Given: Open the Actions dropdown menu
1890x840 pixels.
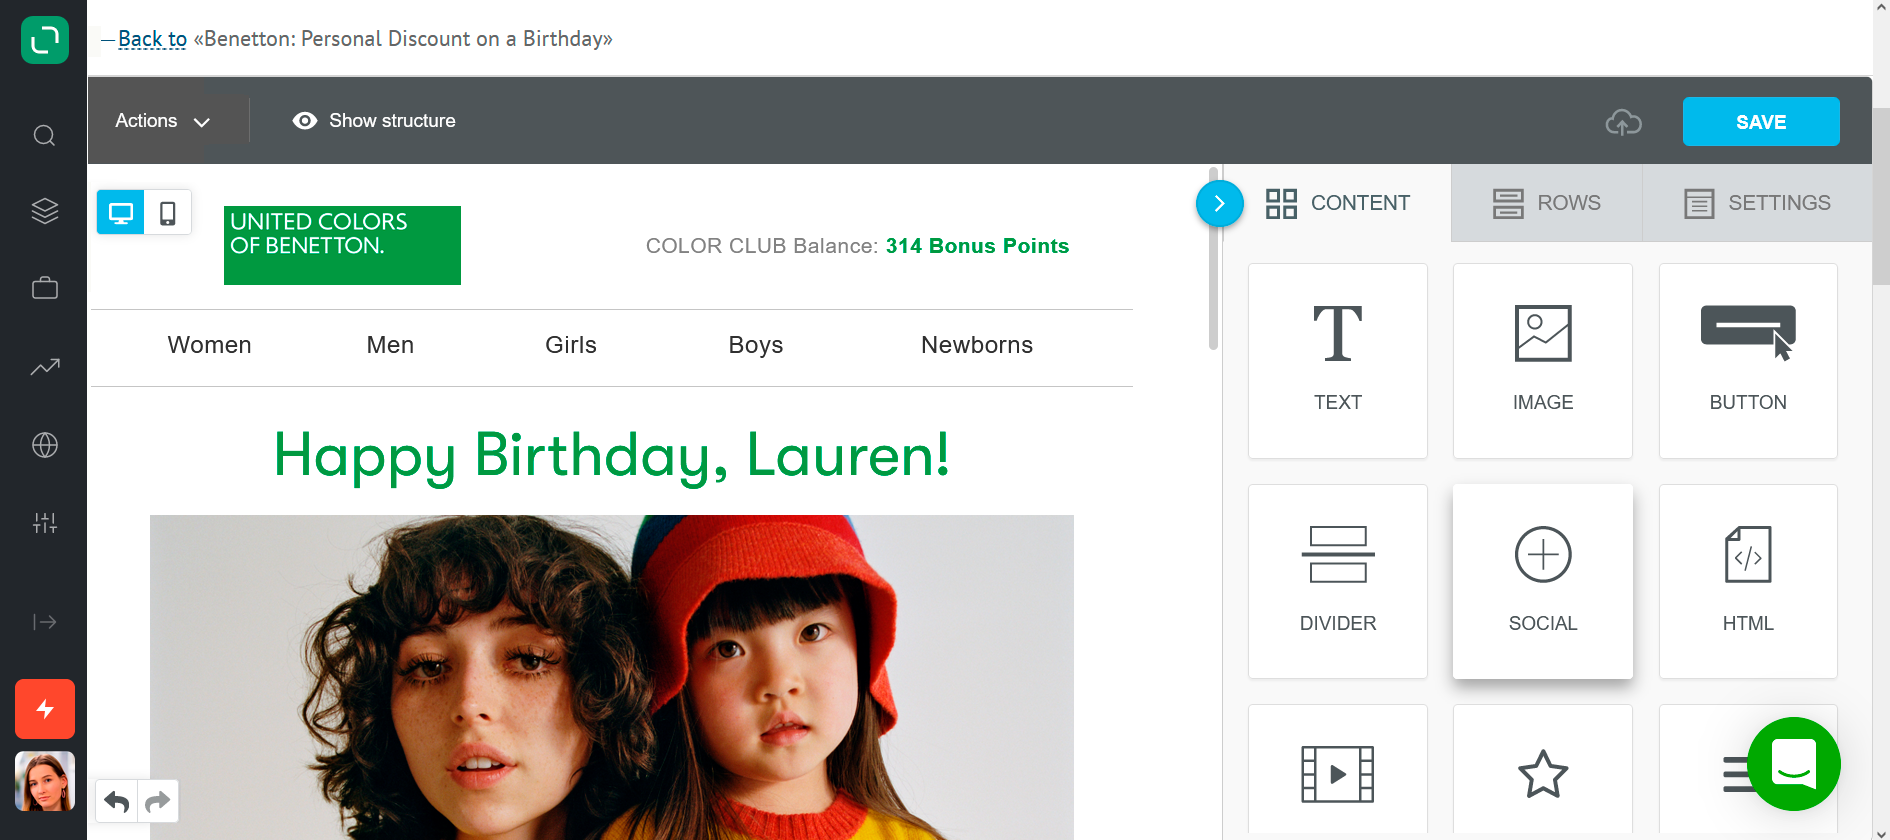Looking at the screenshot, I should click(x=163, y=121).
